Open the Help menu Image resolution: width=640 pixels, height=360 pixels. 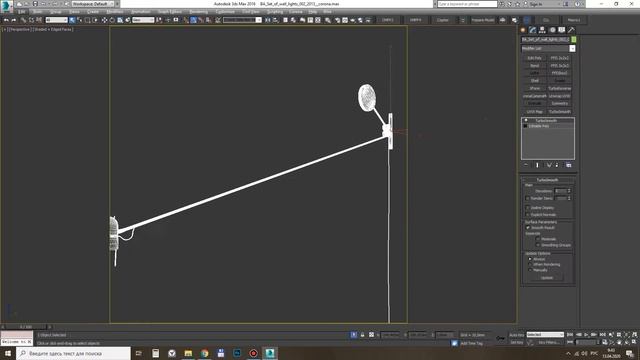(313, 12)
